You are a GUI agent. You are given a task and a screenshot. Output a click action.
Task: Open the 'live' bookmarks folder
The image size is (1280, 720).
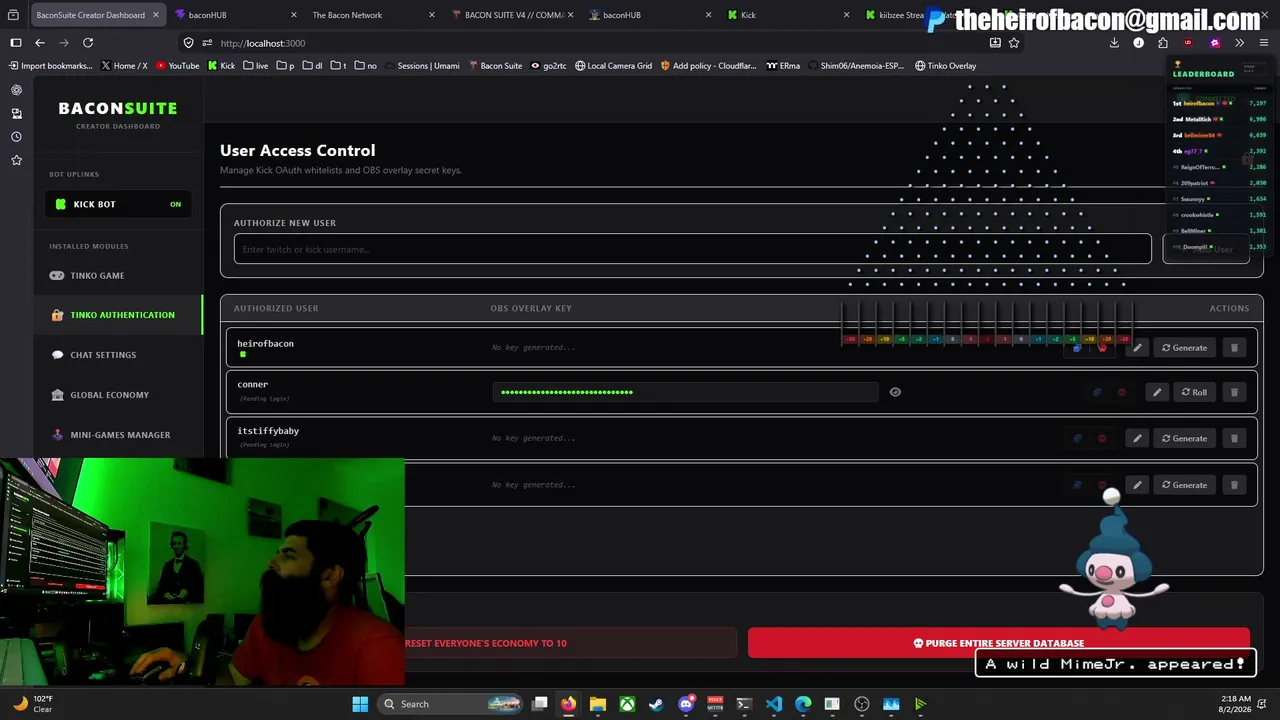click(x=255, y=66)
